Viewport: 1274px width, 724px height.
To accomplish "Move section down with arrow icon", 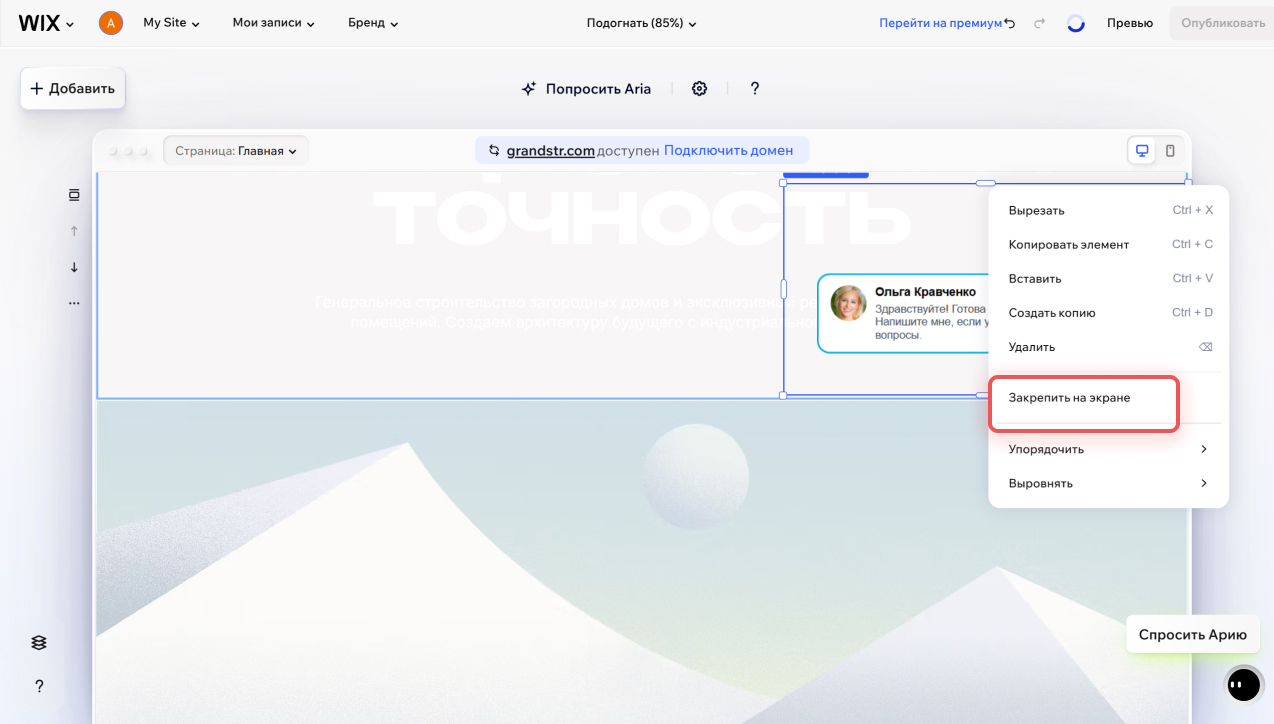I will point(74,267).
